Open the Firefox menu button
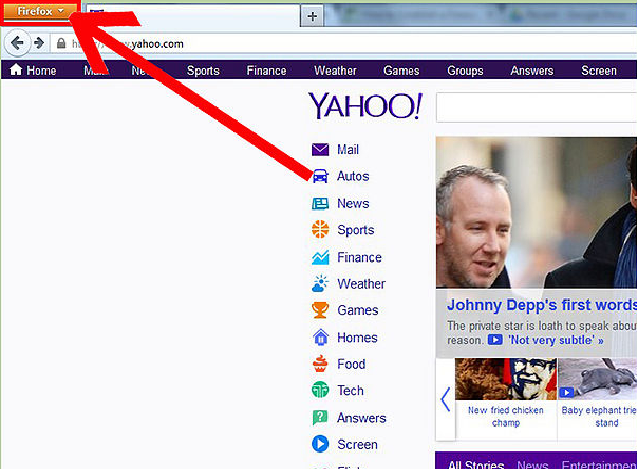The height and width of the screenshot is (469, 637). [39, 12]
